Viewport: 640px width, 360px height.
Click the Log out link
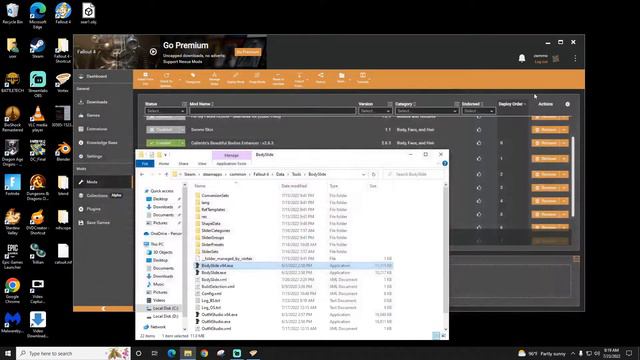tap(540, 62)
